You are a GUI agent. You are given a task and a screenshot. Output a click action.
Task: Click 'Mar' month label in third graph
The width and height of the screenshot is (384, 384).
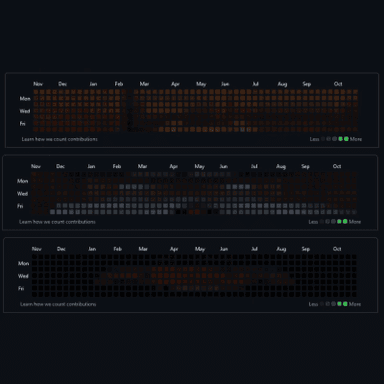pyautogui.click(x=143, y=249)
